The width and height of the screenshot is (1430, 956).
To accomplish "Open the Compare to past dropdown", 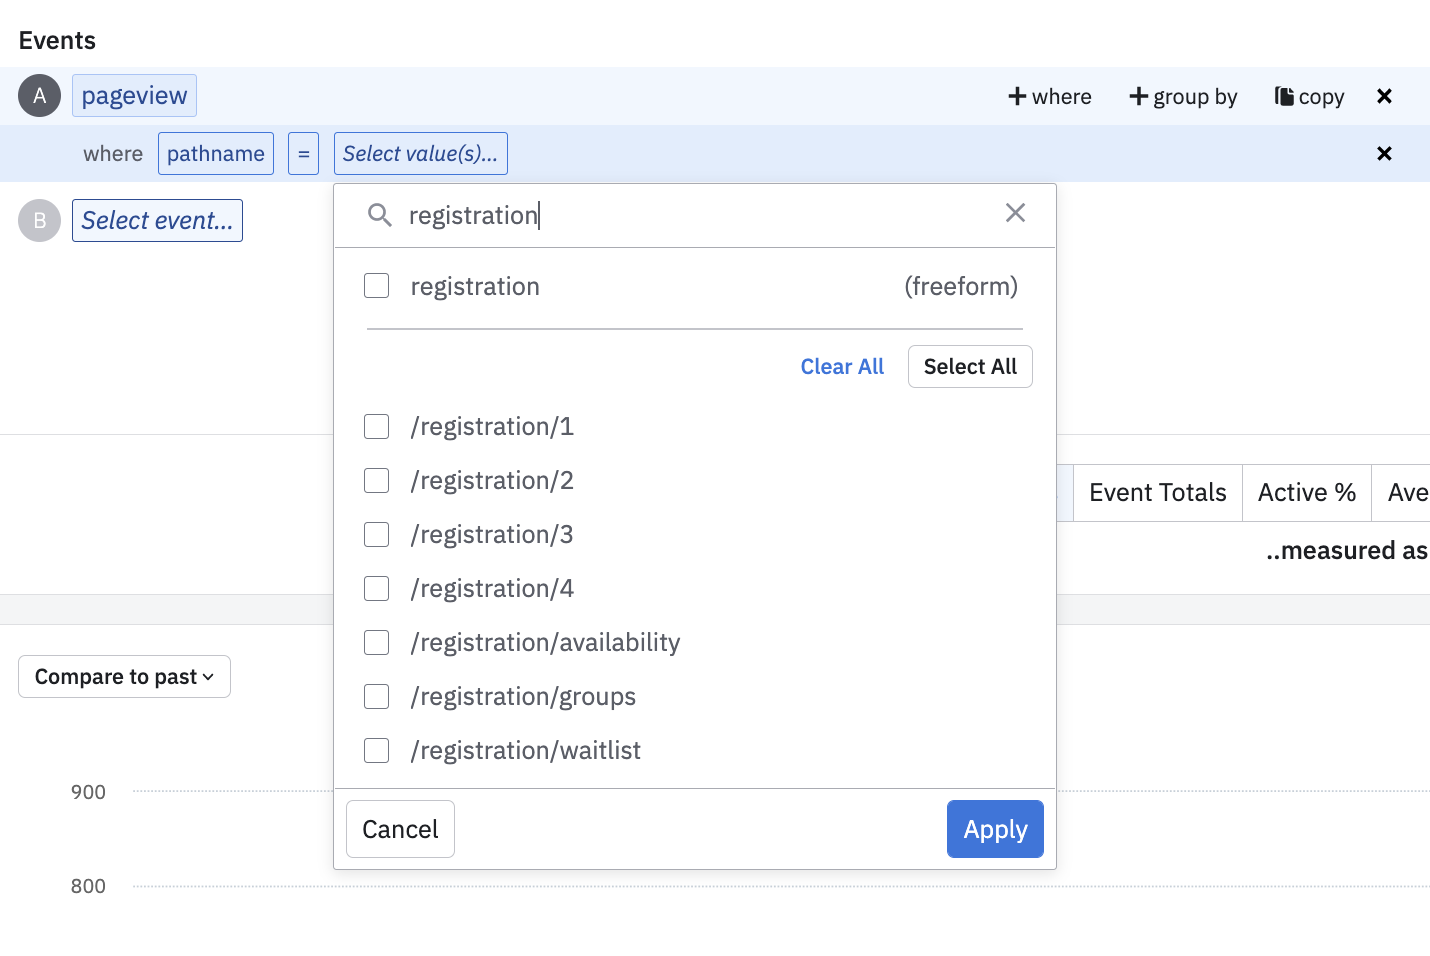I will point(124,677).
